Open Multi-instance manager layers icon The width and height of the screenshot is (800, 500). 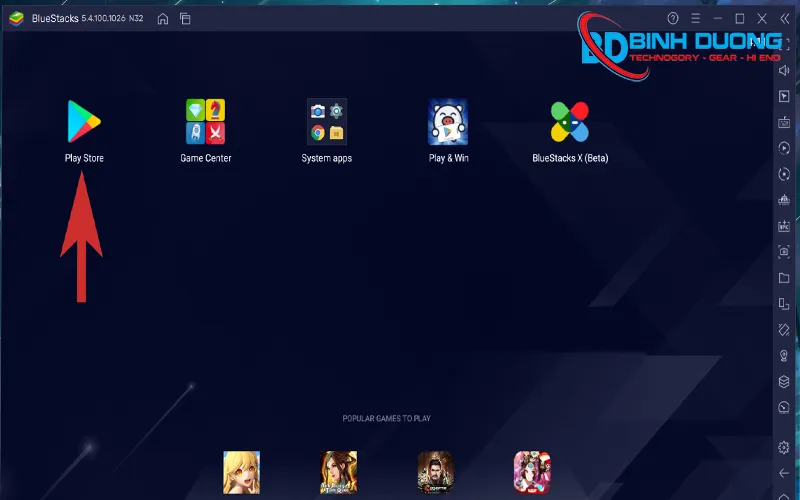784,381
